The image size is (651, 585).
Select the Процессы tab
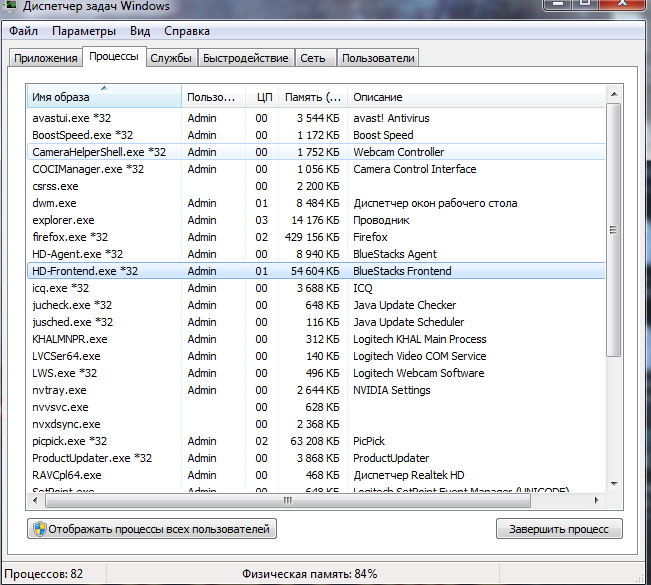click(x=114, y=56)
